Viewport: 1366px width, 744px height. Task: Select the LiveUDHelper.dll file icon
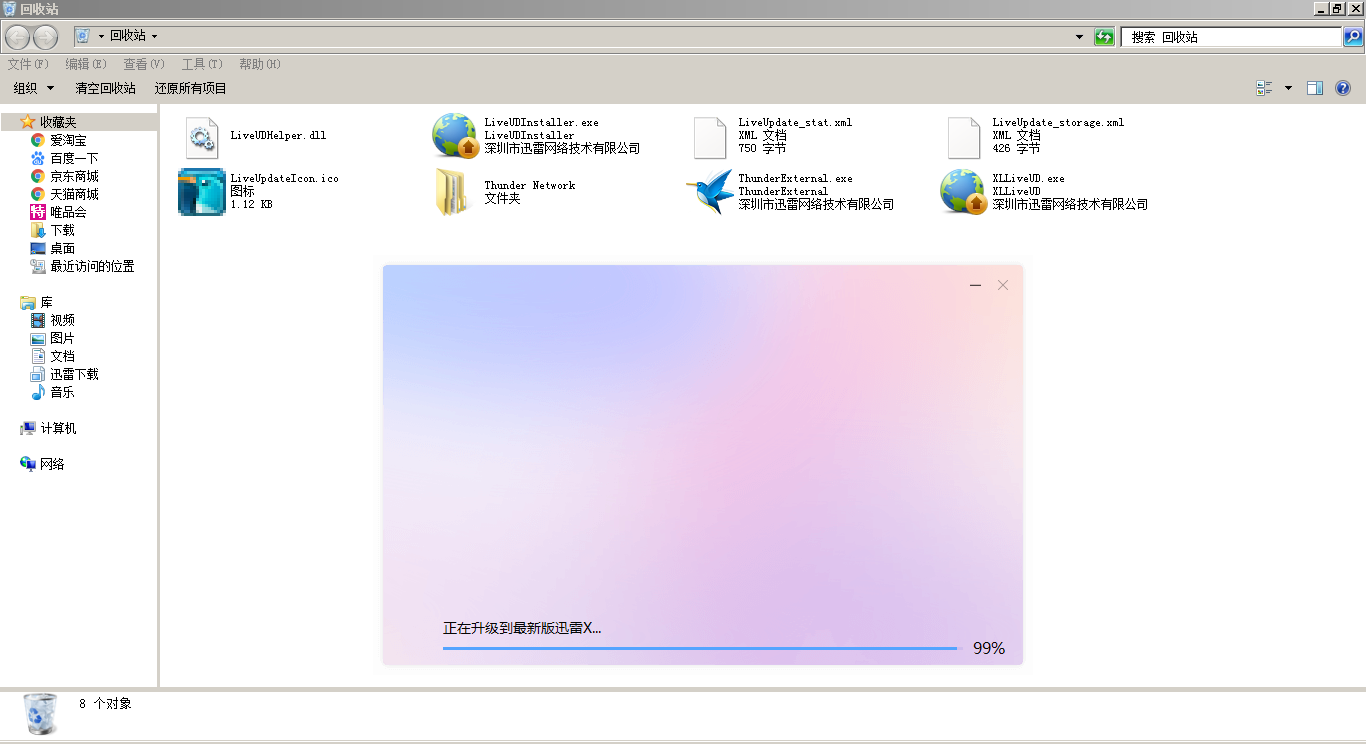(x=202, y=136)
